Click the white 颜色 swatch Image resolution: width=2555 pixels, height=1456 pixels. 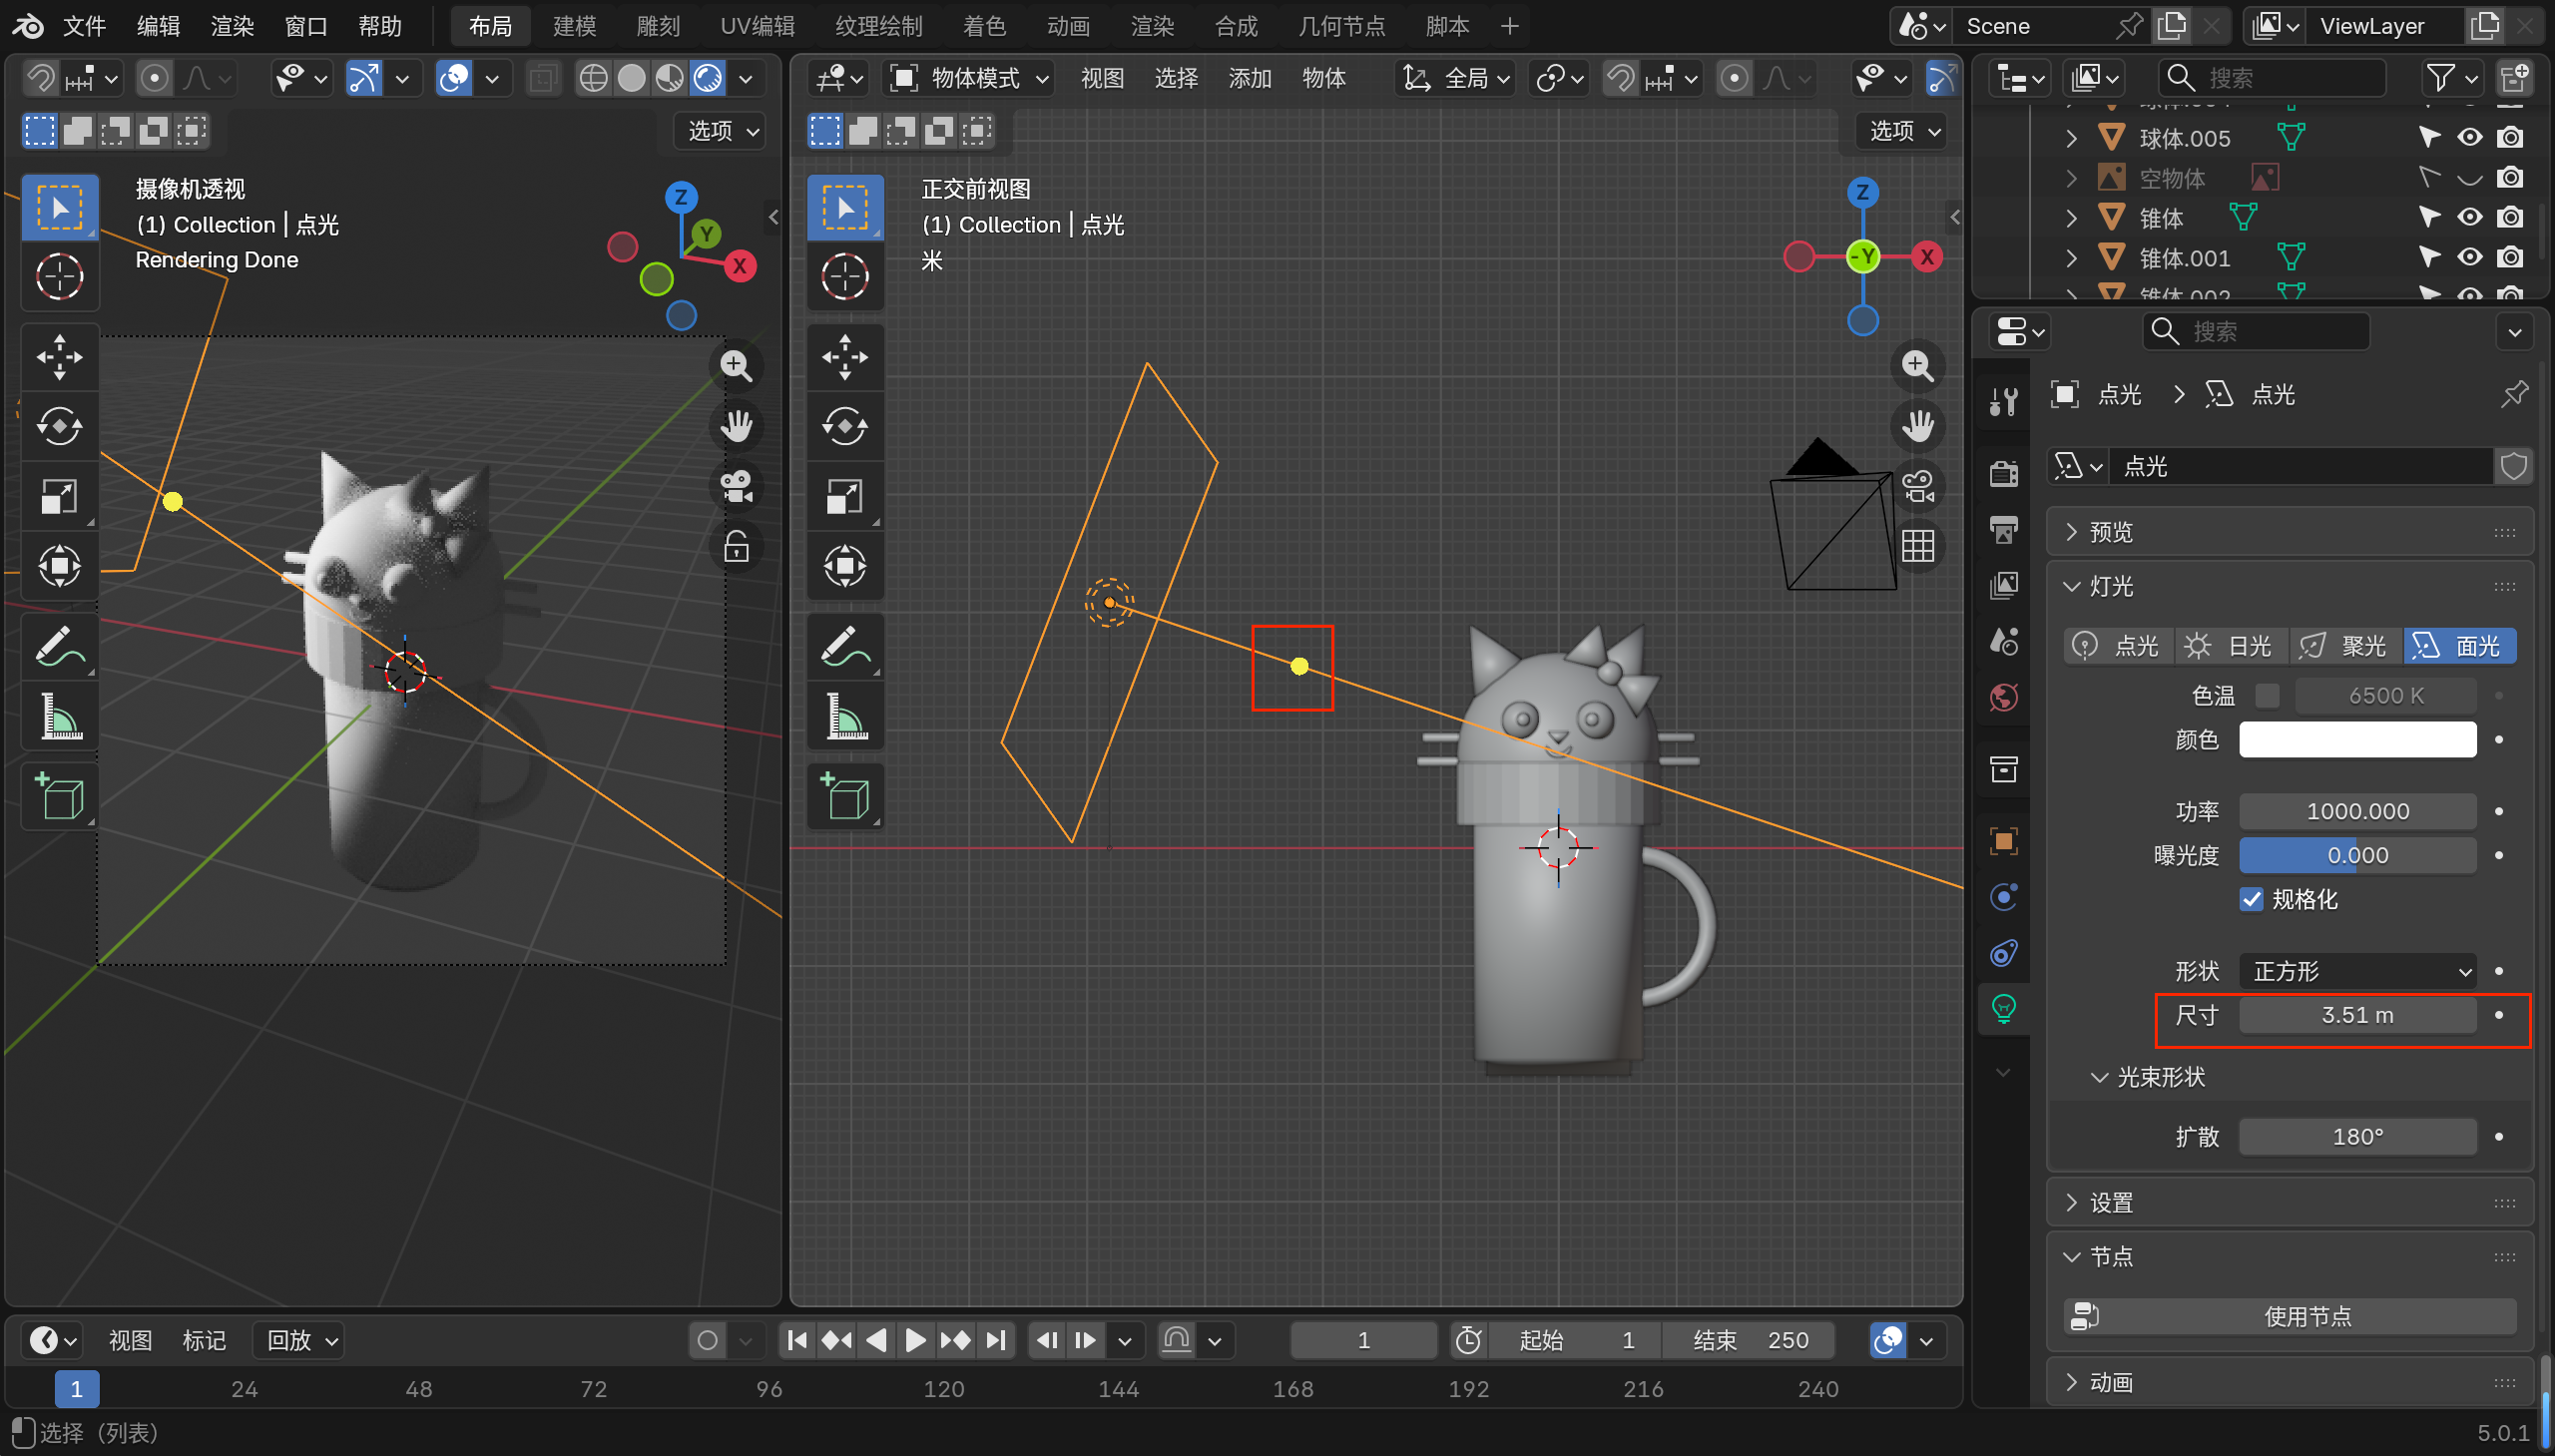point(2357,740)
